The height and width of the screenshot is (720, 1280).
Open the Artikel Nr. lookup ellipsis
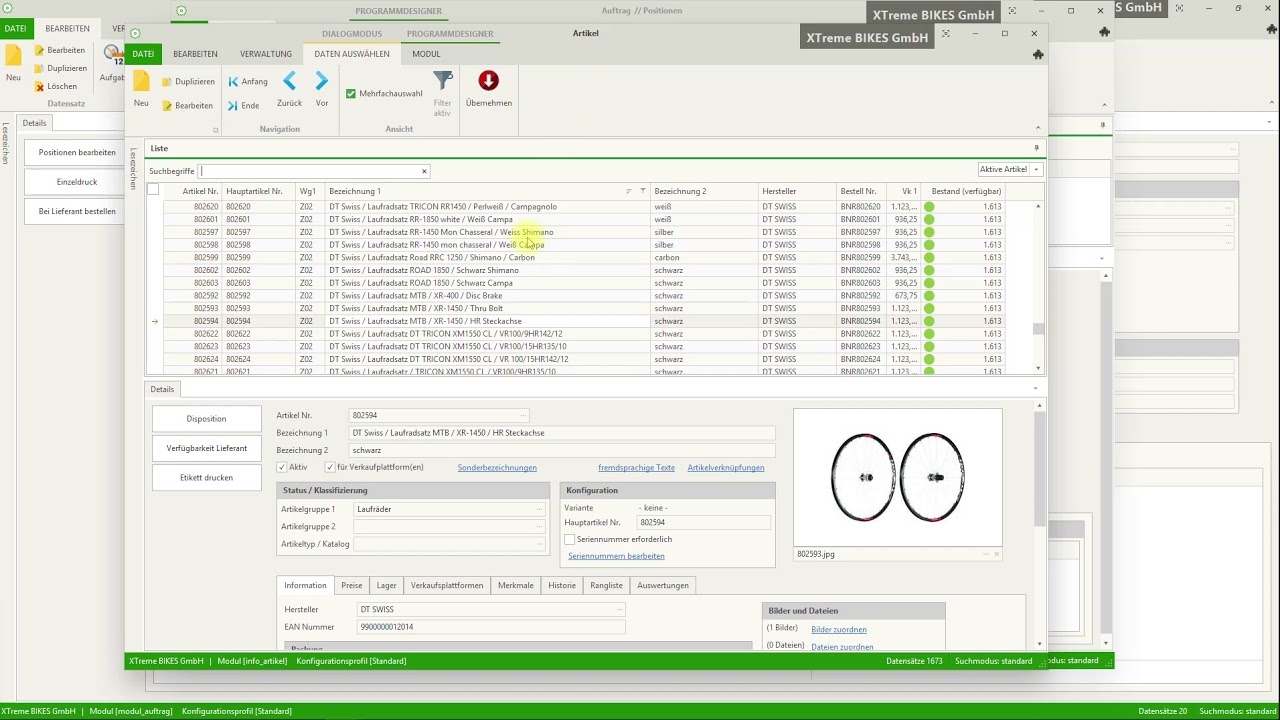(x=522, y=415)
